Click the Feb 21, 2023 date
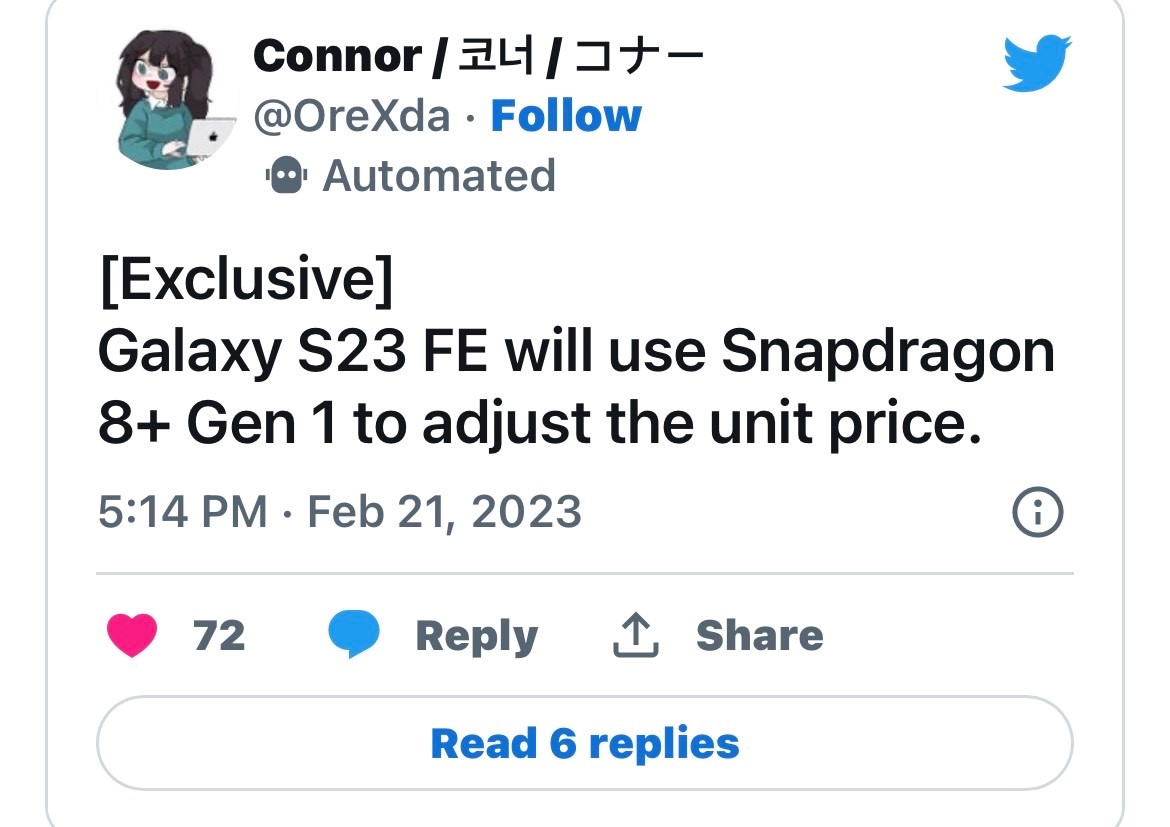1170x827 pixels. point(444,513)
